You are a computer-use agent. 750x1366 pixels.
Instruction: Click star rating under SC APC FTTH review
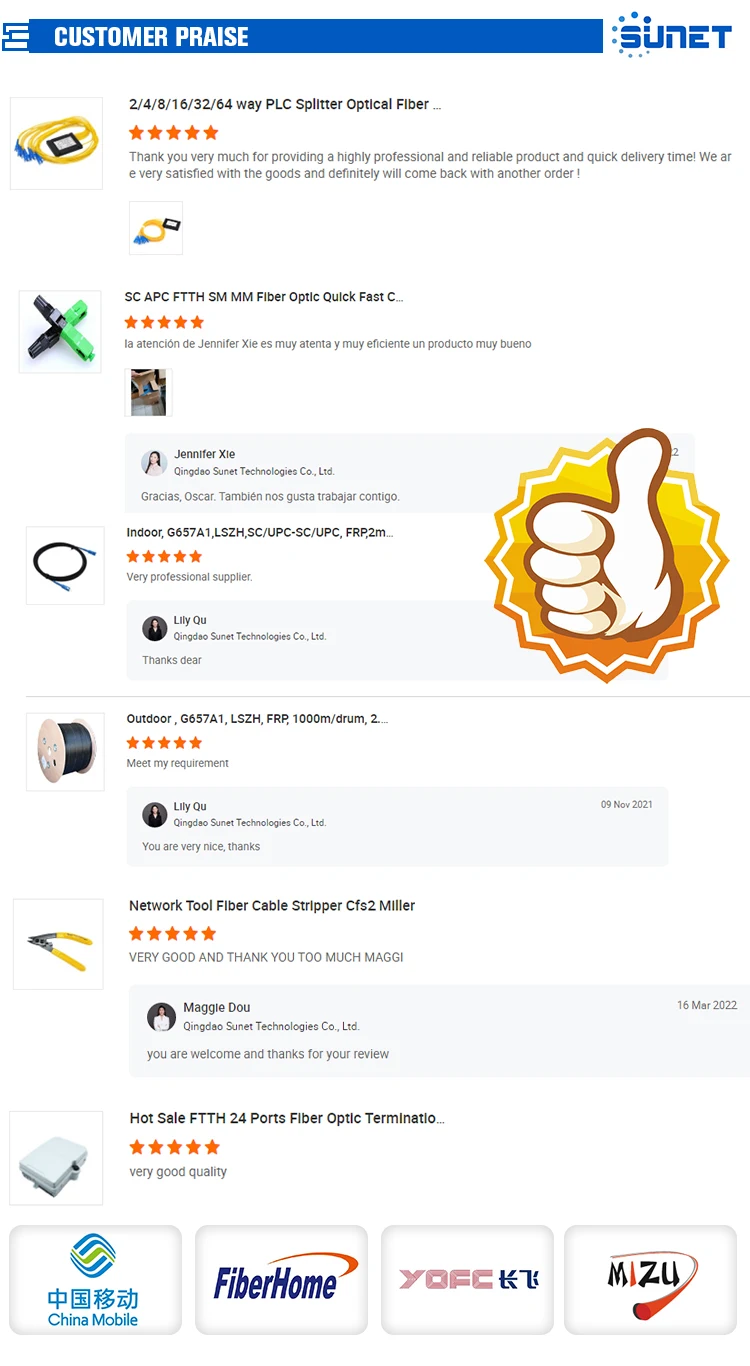coord(164,322)
